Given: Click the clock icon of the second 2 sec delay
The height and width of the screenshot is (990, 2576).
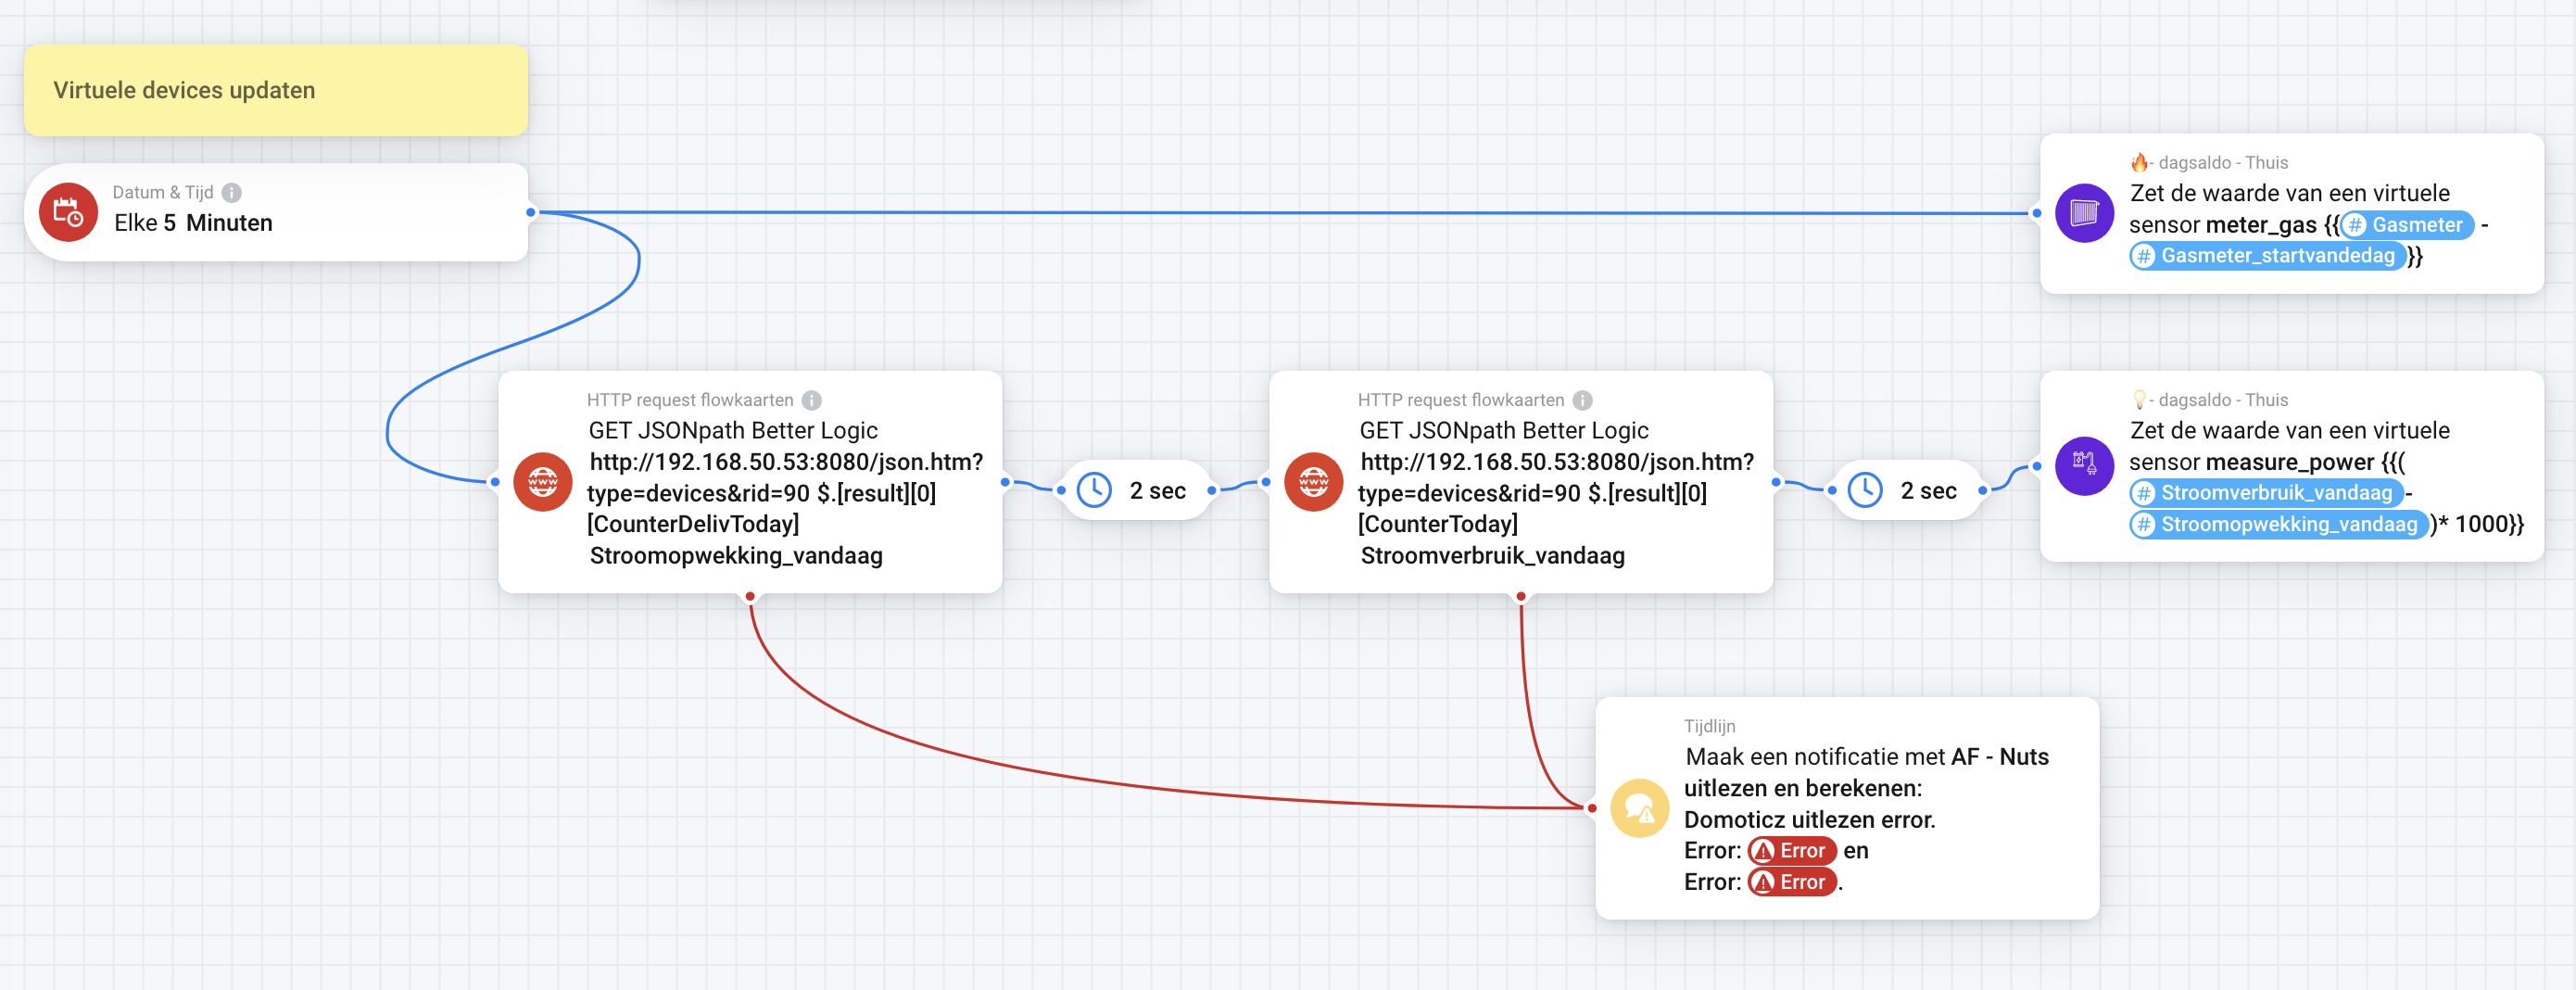Looking at the screenshot, I should click(1866, 490).
